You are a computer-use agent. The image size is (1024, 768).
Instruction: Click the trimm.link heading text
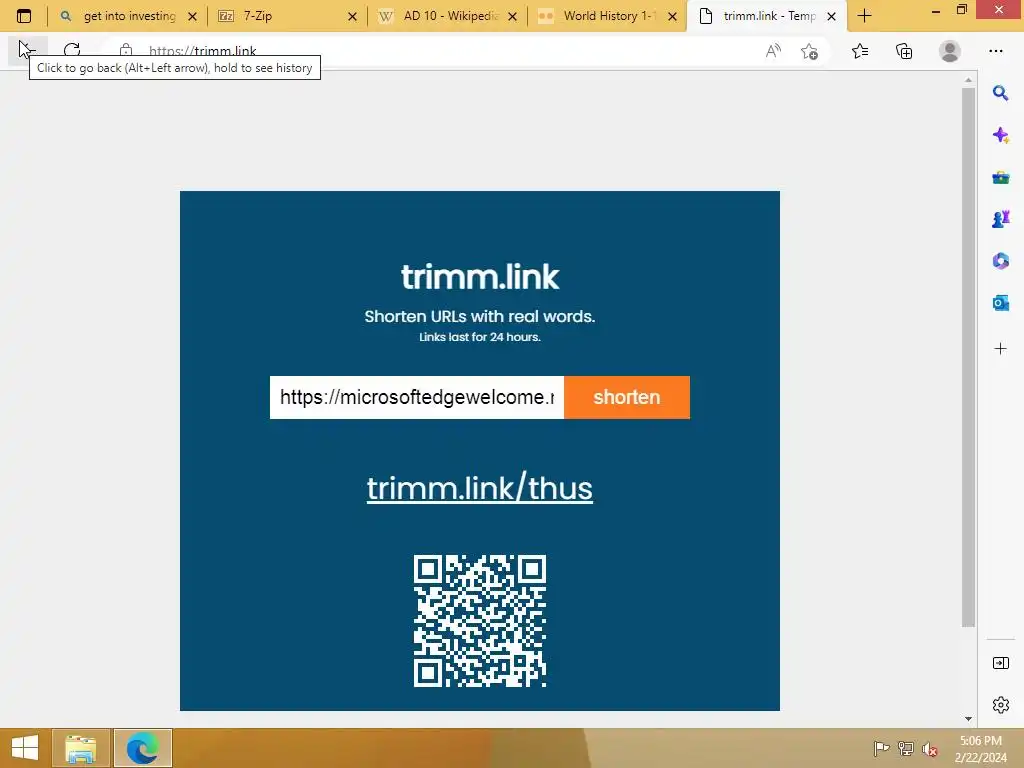(479, 277)
